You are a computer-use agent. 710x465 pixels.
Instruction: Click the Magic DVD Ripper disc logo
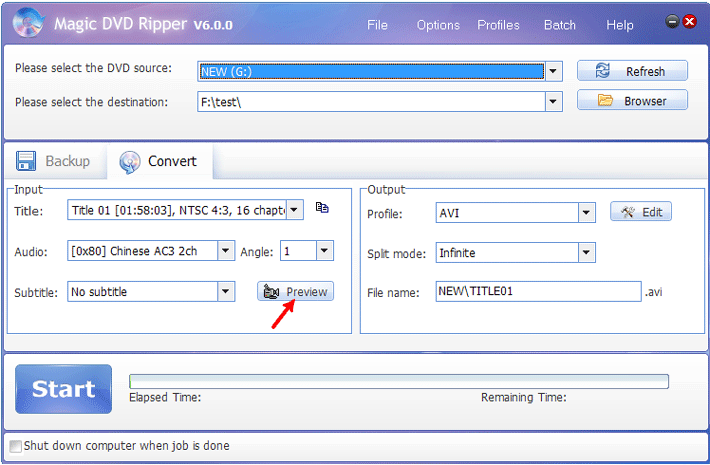pyautogui.click(x=29, y=22)
